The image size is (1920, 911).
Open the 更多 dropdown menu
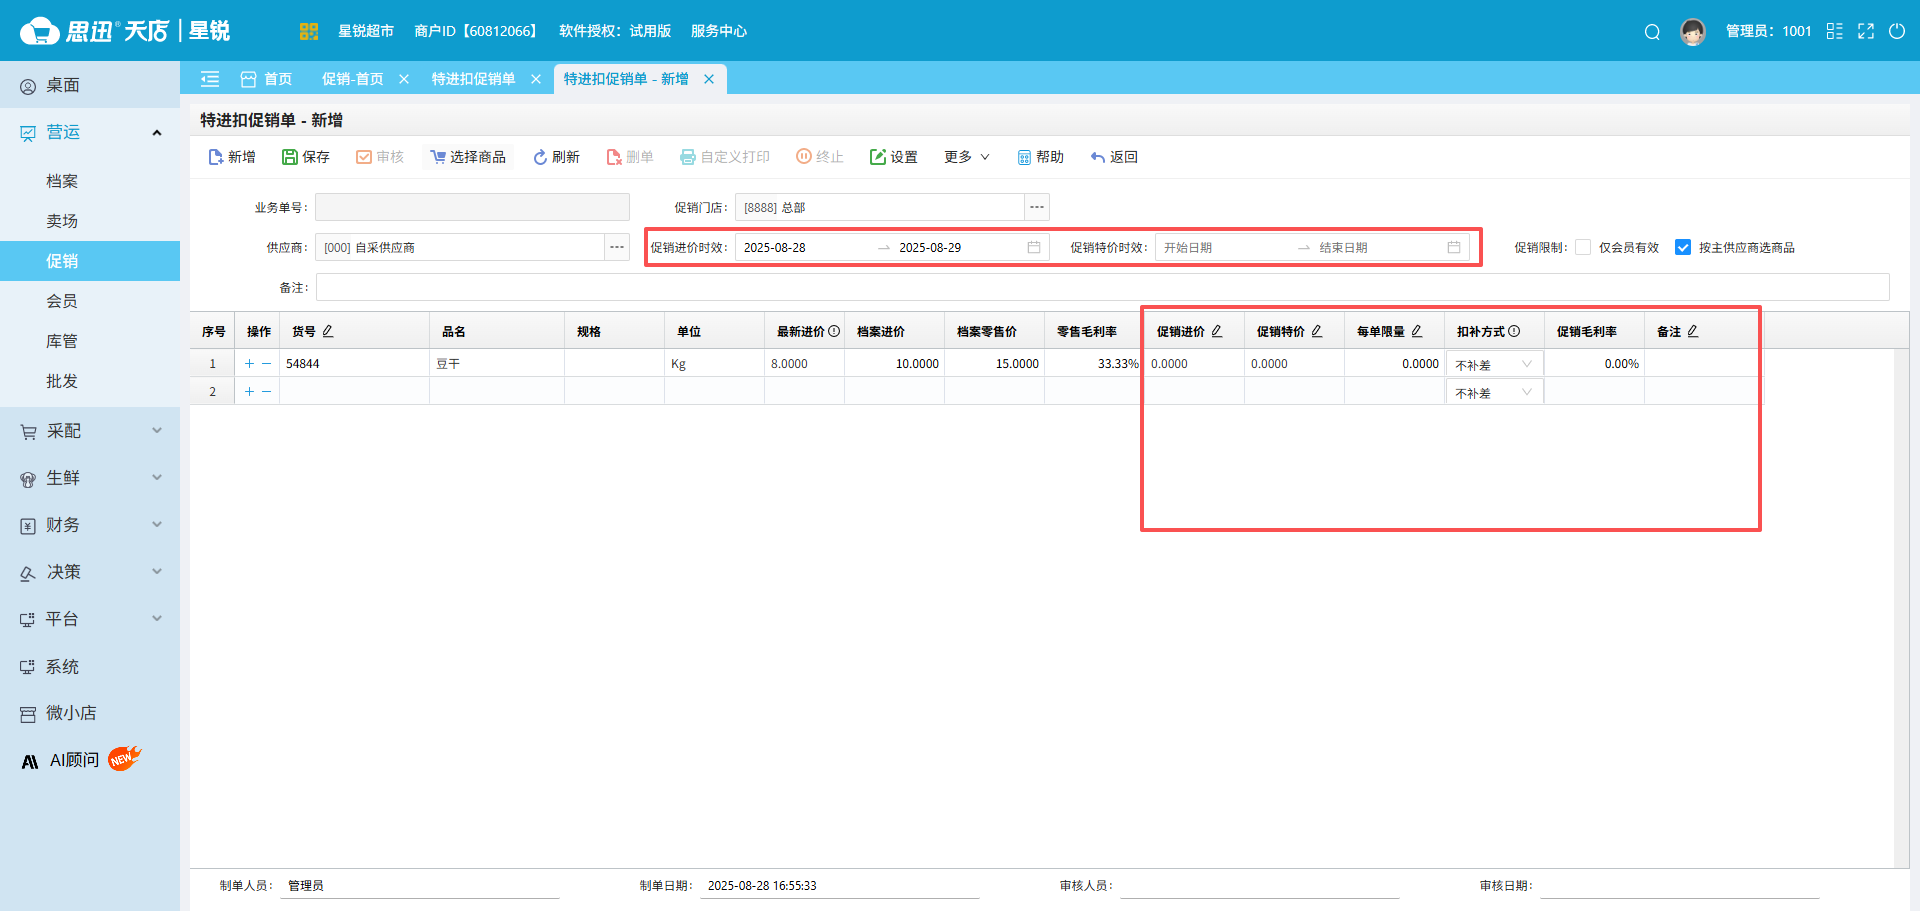(966, 157)
